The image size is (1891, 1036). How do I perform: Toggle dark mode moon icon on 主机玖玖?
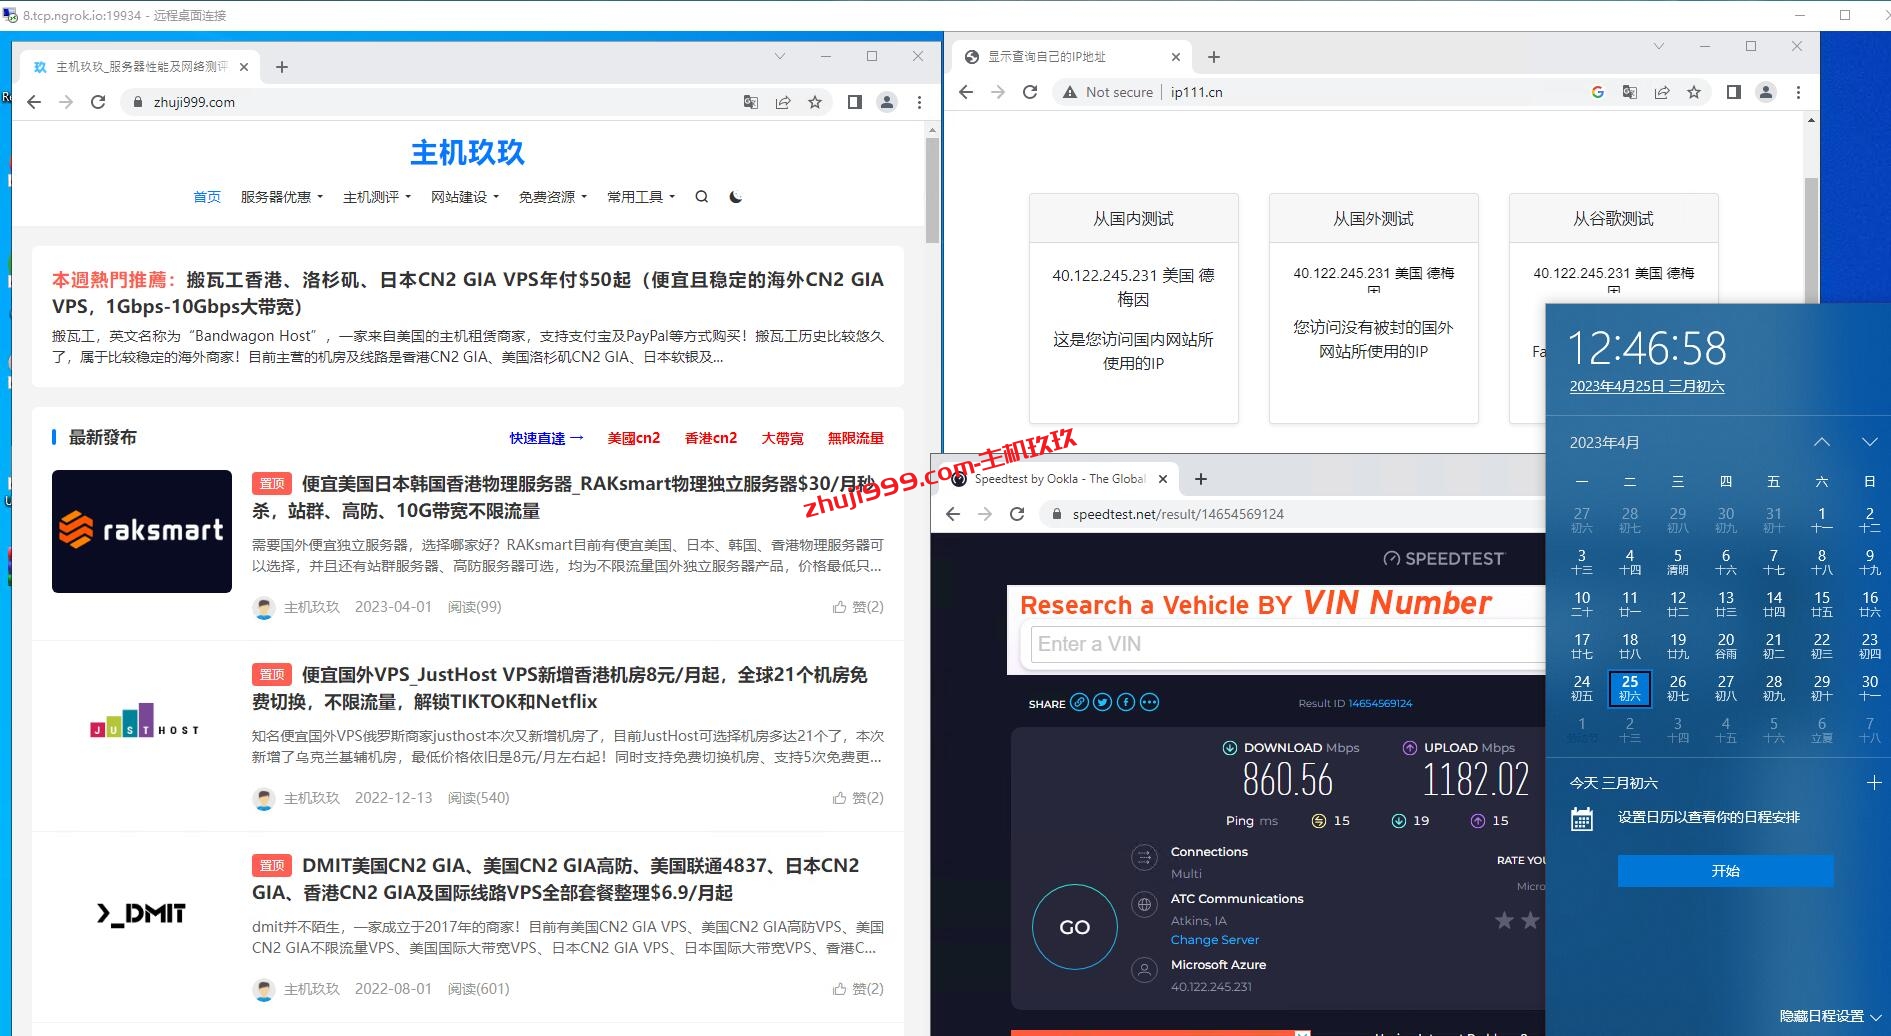pyautogui.click(x=736, y=197)
